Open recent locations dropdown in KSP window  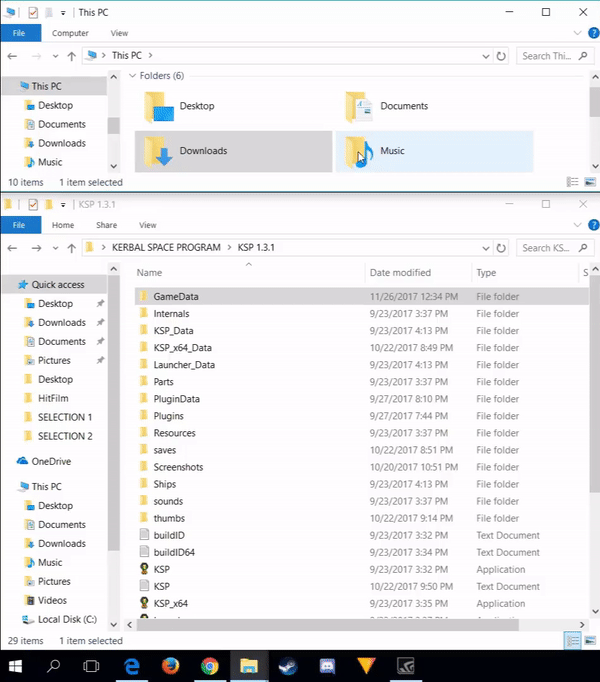tap(55, 248)
